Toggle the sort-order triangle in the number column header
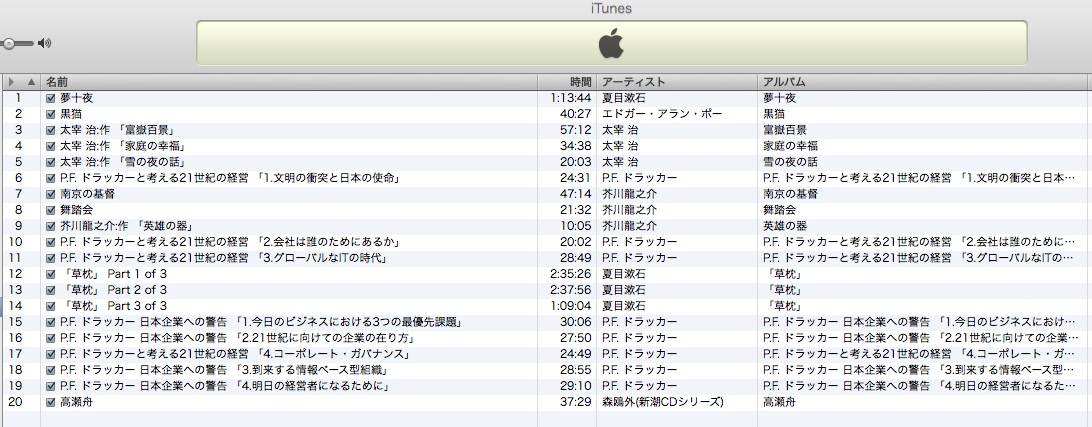Screen dimensions: 1092x427 pyautogui.click(x=31, y=82)
